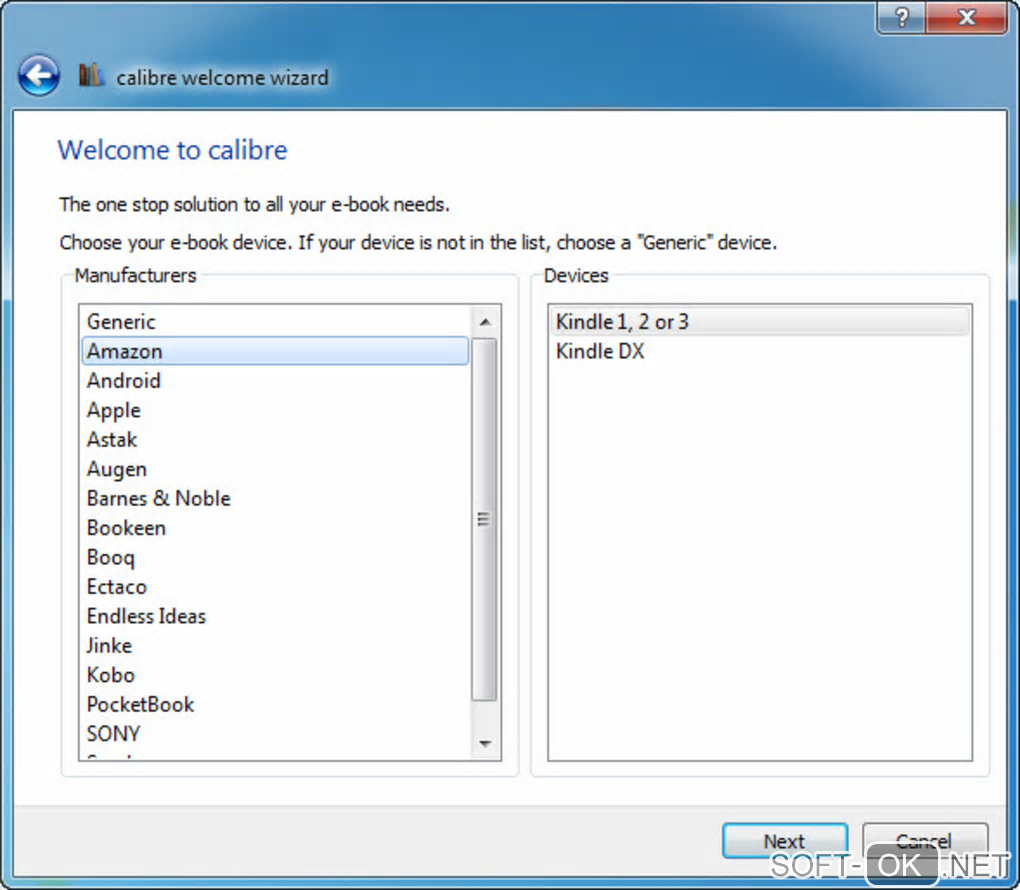Click the Manufacturers scrollbar thumb
The height and width of the screenshot is (890, 1020).
click(x=484, y=519)
